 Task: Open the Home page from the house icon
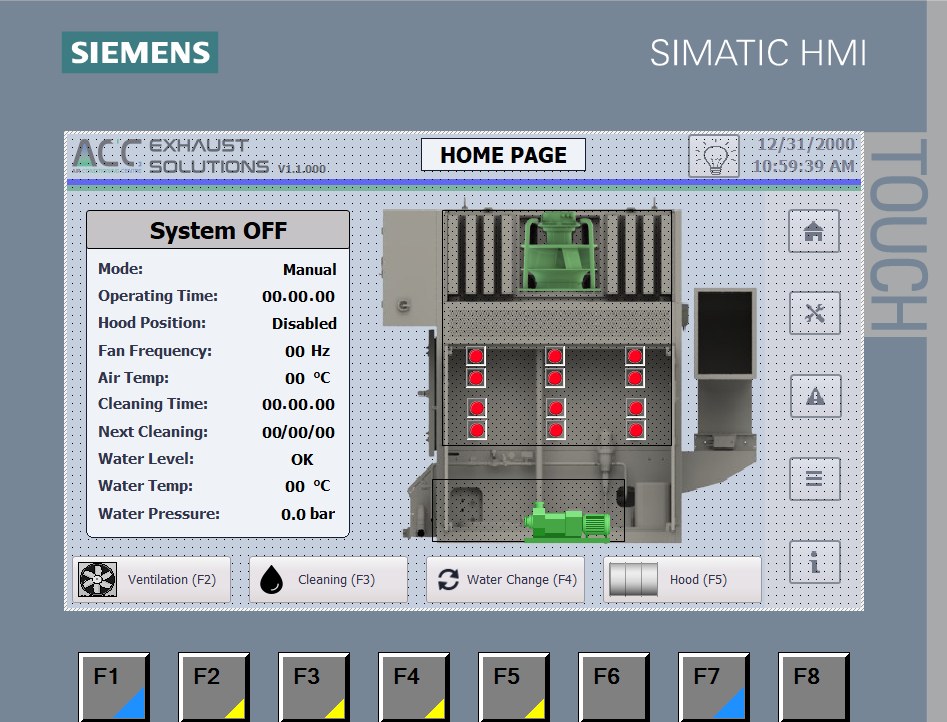click(x=814, y=231)
